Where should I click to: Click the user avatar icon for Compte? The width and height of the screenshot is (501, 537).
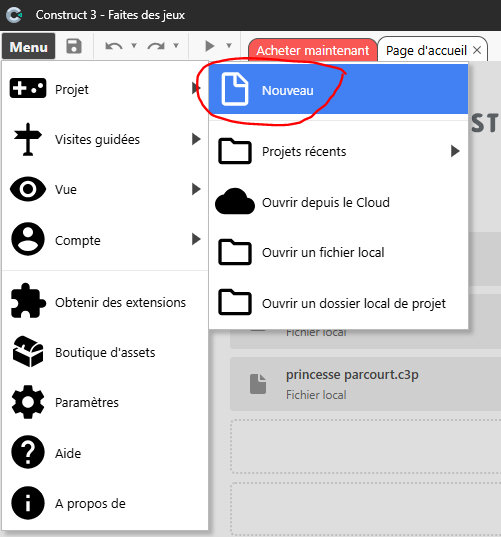(28, 239)
